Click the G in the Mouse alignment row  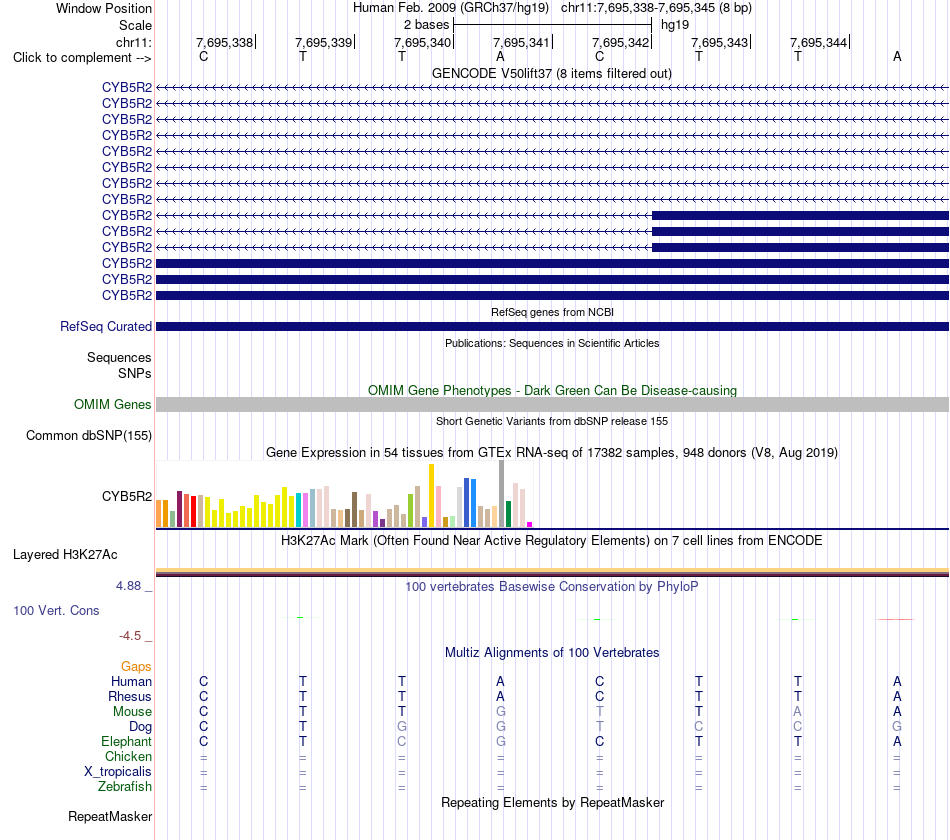[500, 712]
